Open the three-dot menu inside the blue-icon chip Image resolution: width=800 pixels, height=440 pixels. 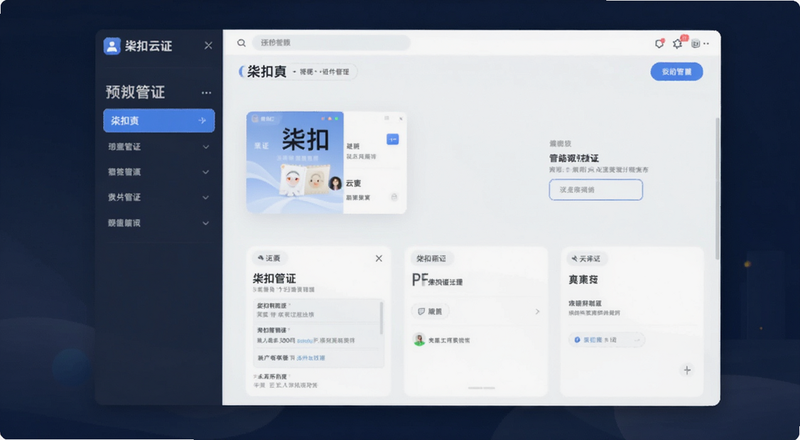click(637, 340)
